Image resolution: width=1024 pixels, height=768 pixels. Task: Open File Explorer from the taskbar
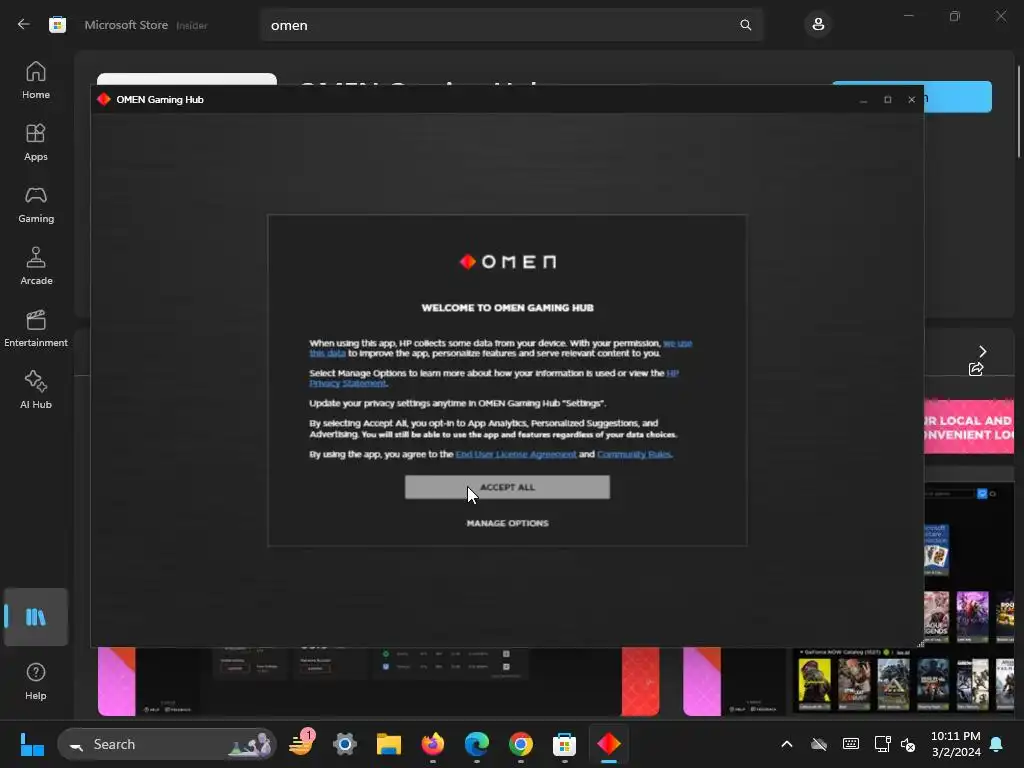pos(389,744)
